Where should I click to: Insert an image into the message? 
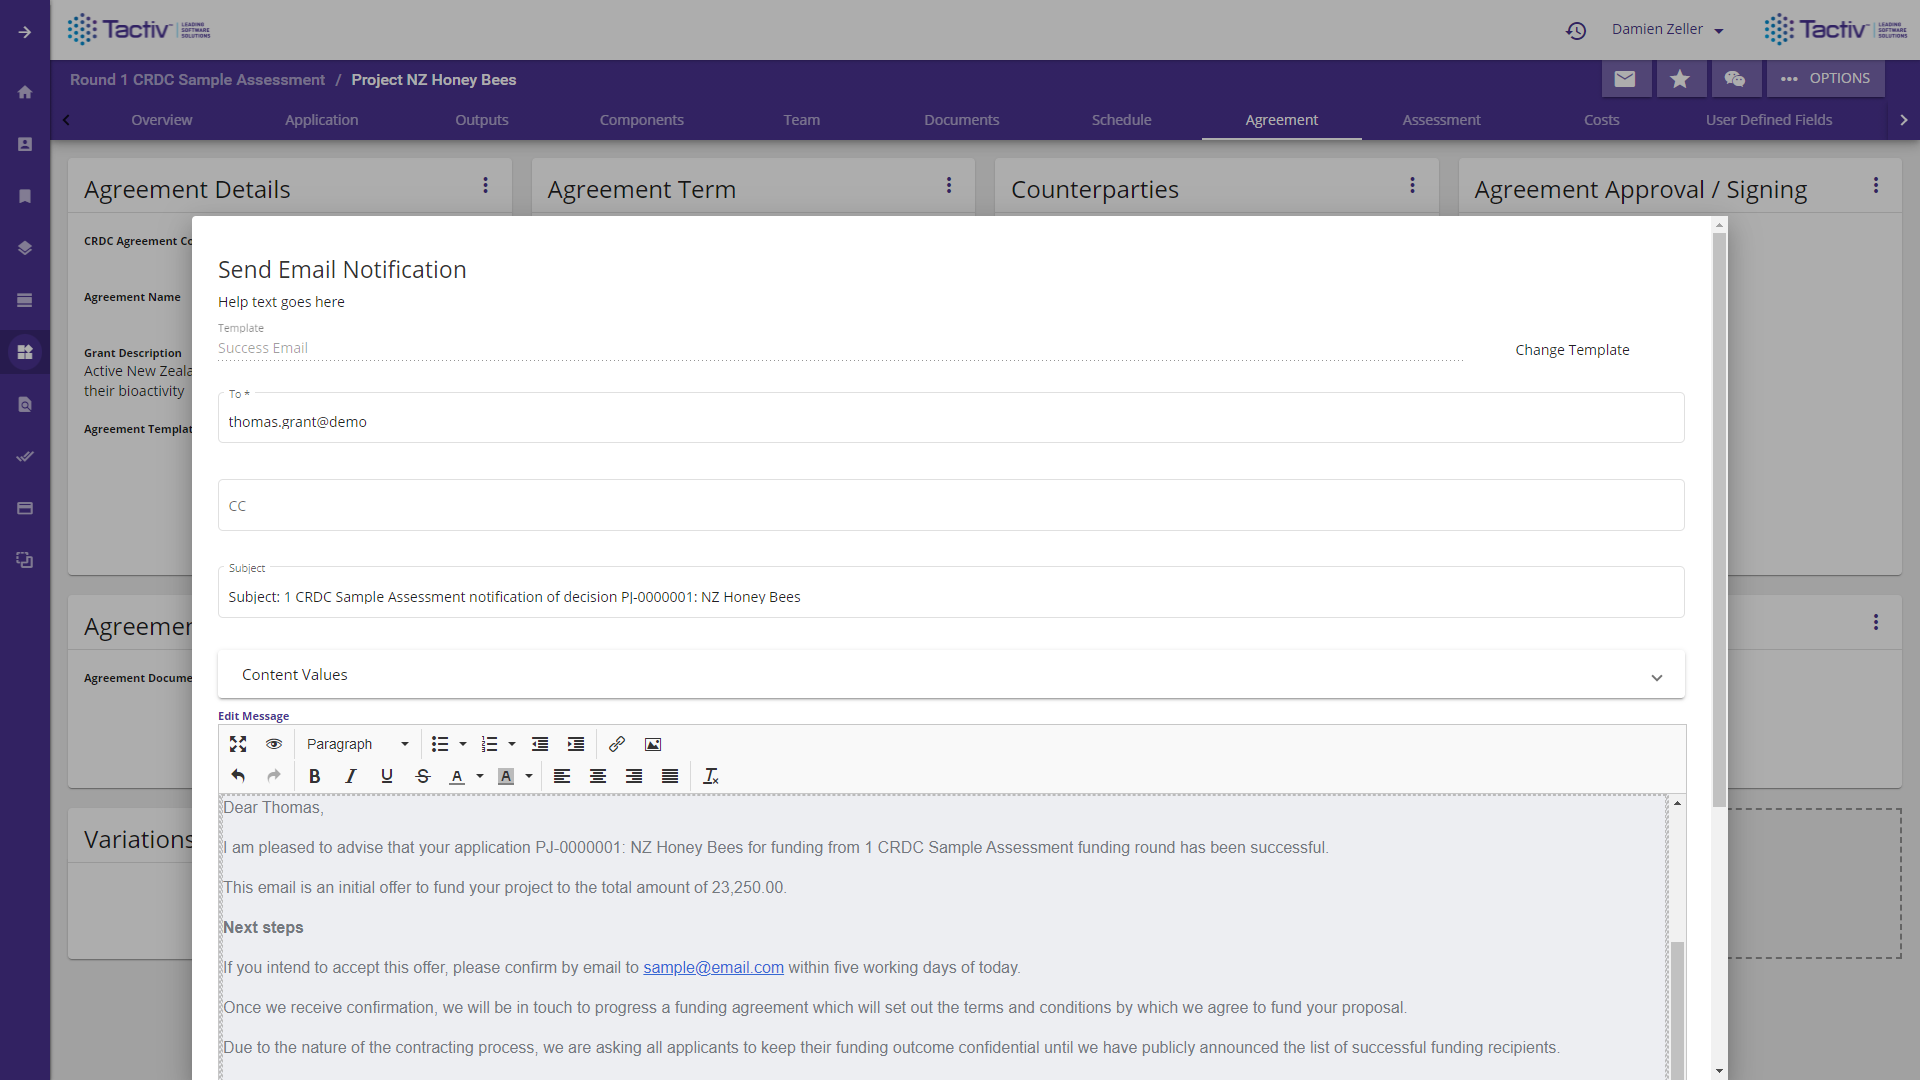(x=652, y=744)
